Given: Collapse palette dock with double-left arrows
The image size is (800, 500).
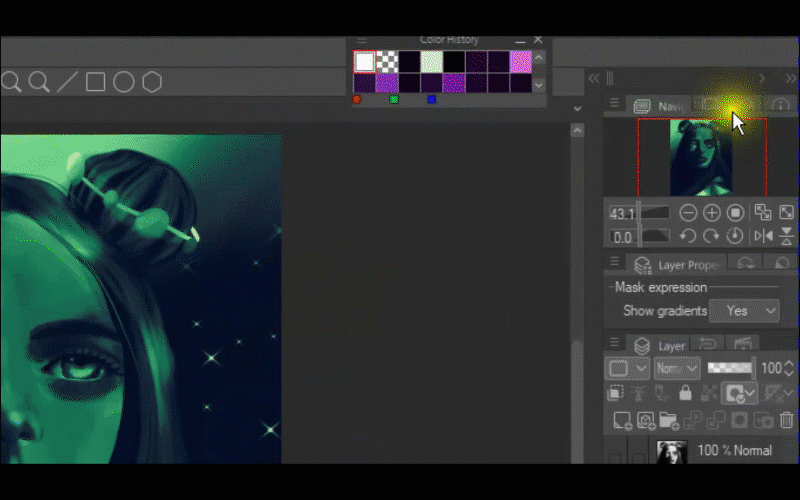Looking at the screenshot, I should click(x=593, y=79).
